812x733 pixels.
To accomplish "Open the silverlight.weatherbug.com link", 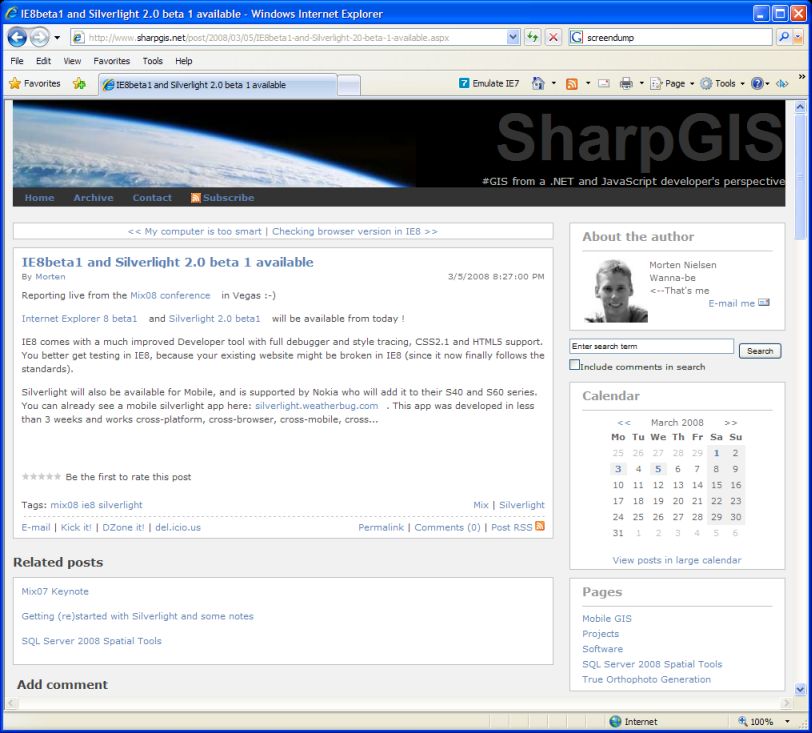I will tap(316, 406).
